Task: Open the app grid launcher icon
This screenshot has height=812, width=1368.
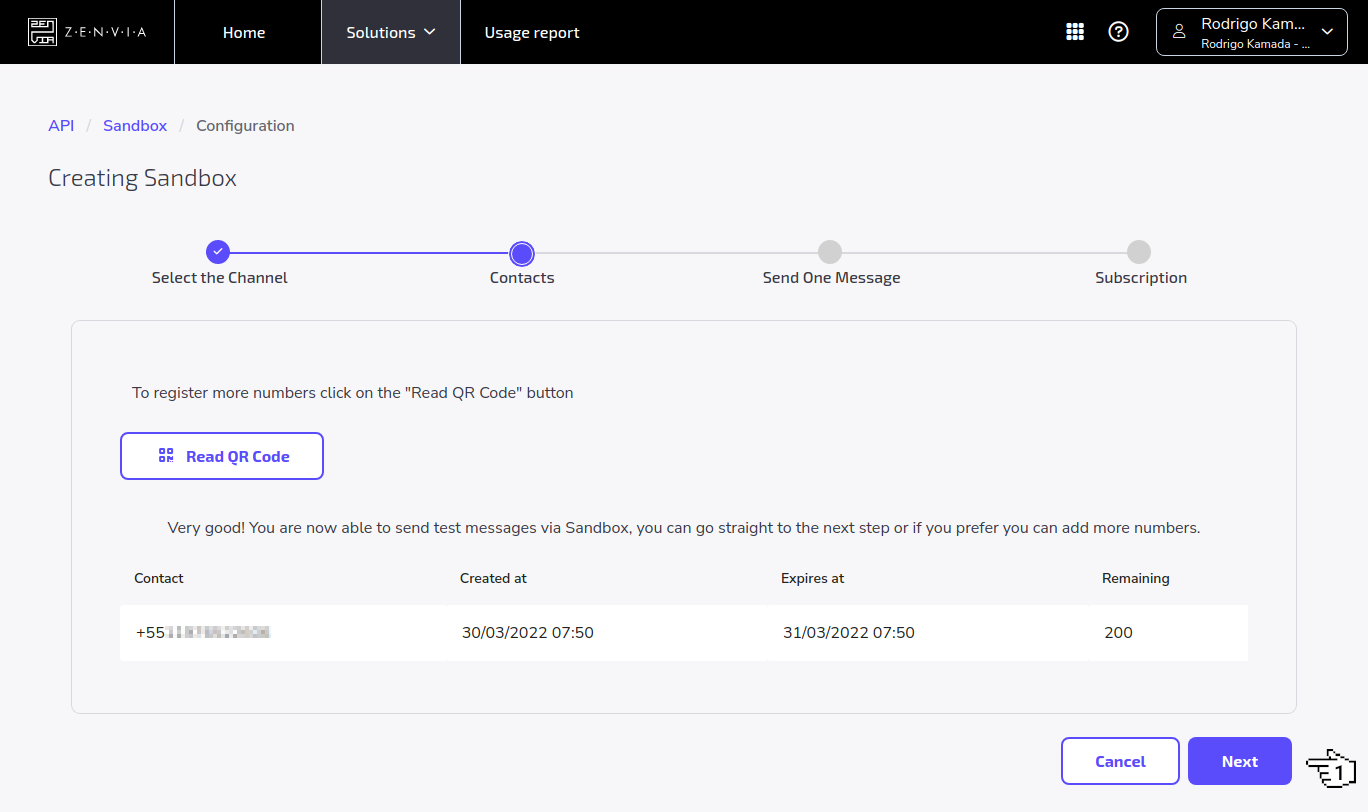Action: 1075,31
